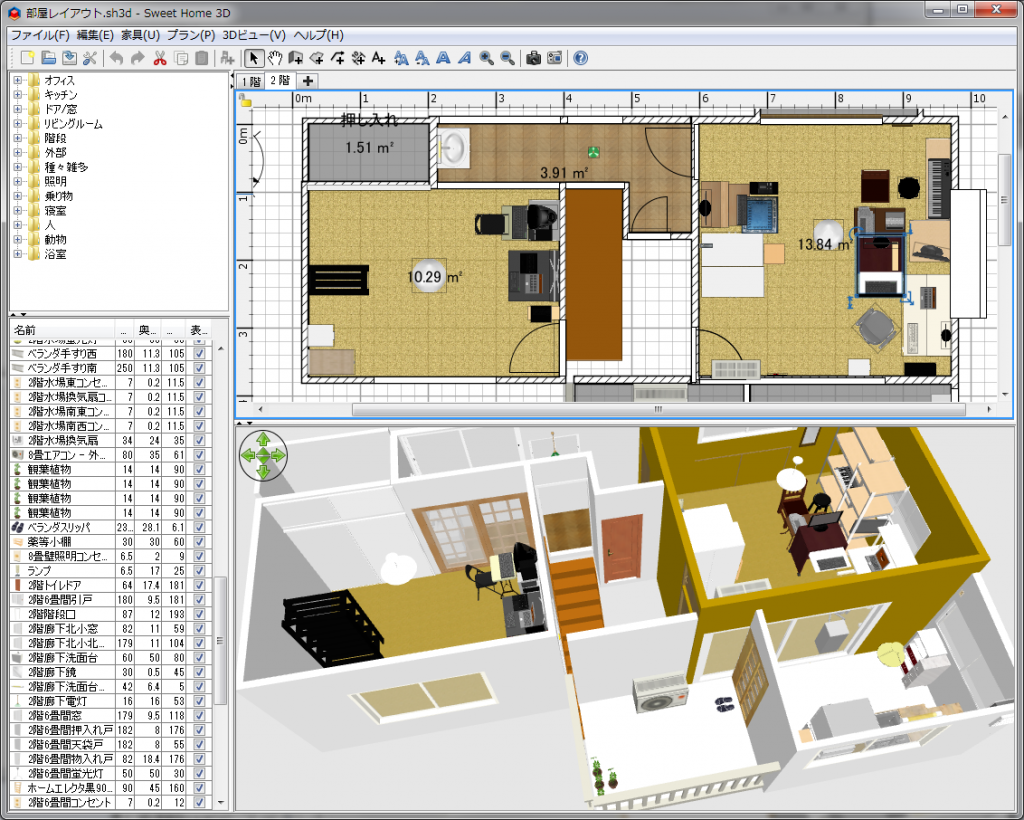The height and width of the screenshot is (820, 1024).
Task: Click the plus tab to add level
Action: [308, 80]
